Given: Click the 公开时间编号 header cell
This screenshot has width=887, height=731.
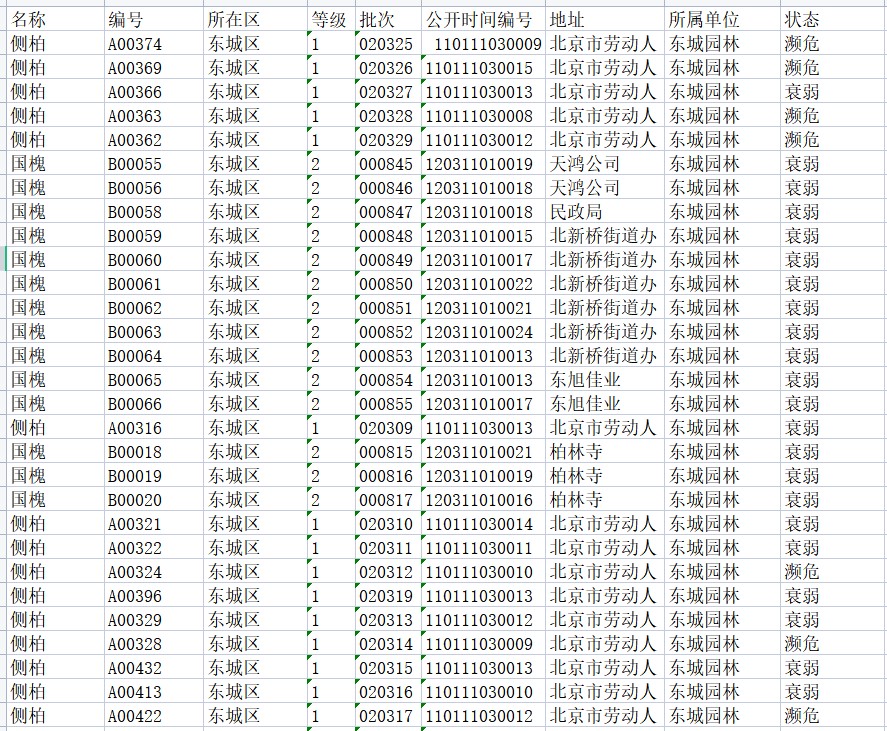Looking at the screenshot, I should (479, 20).
